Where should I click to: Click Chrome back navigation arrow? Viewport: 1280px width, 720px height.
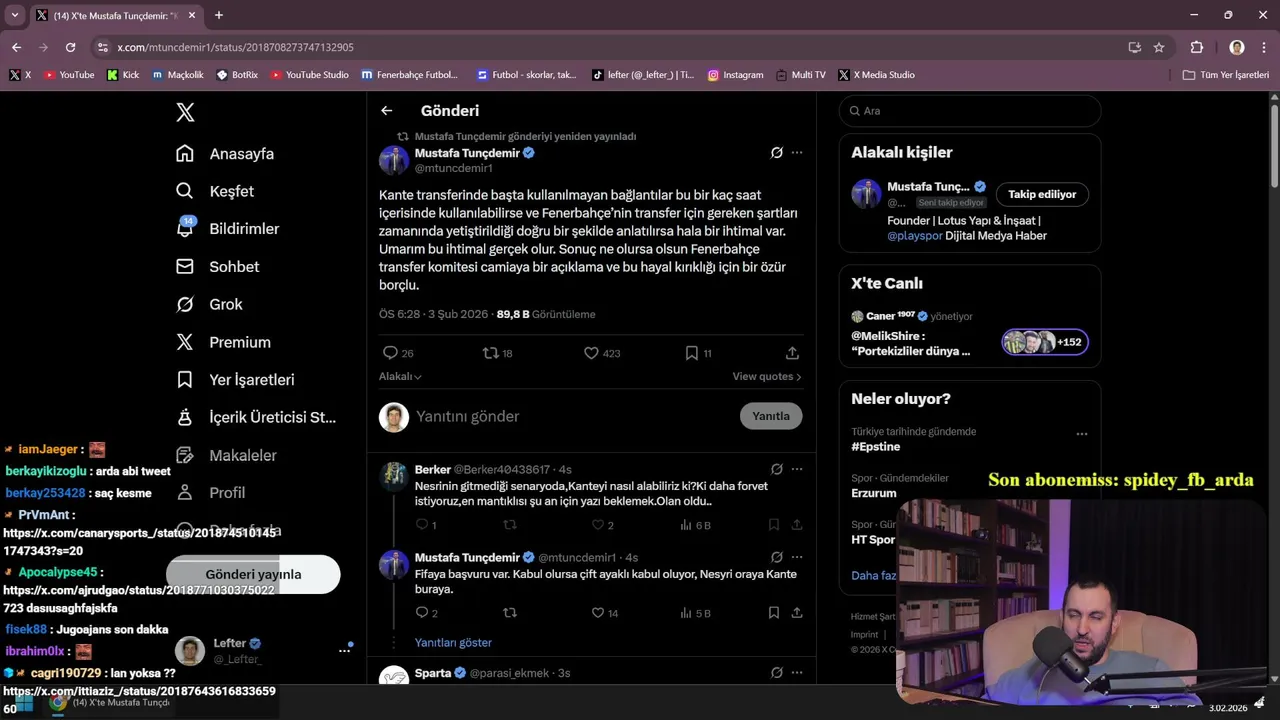click(16, 47)
